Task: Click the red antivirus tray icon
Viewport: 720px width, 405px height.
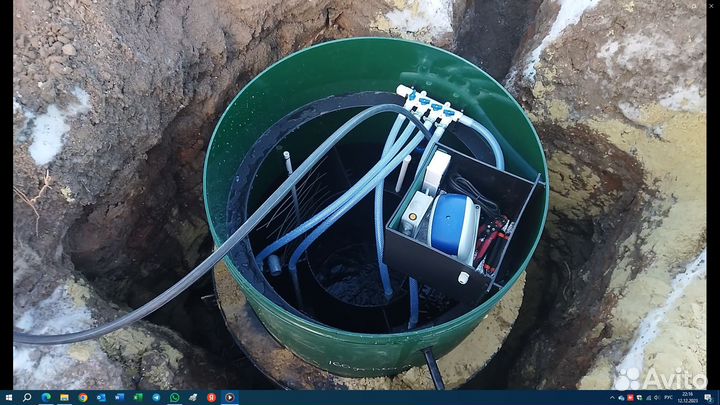Action: [630, 397]
